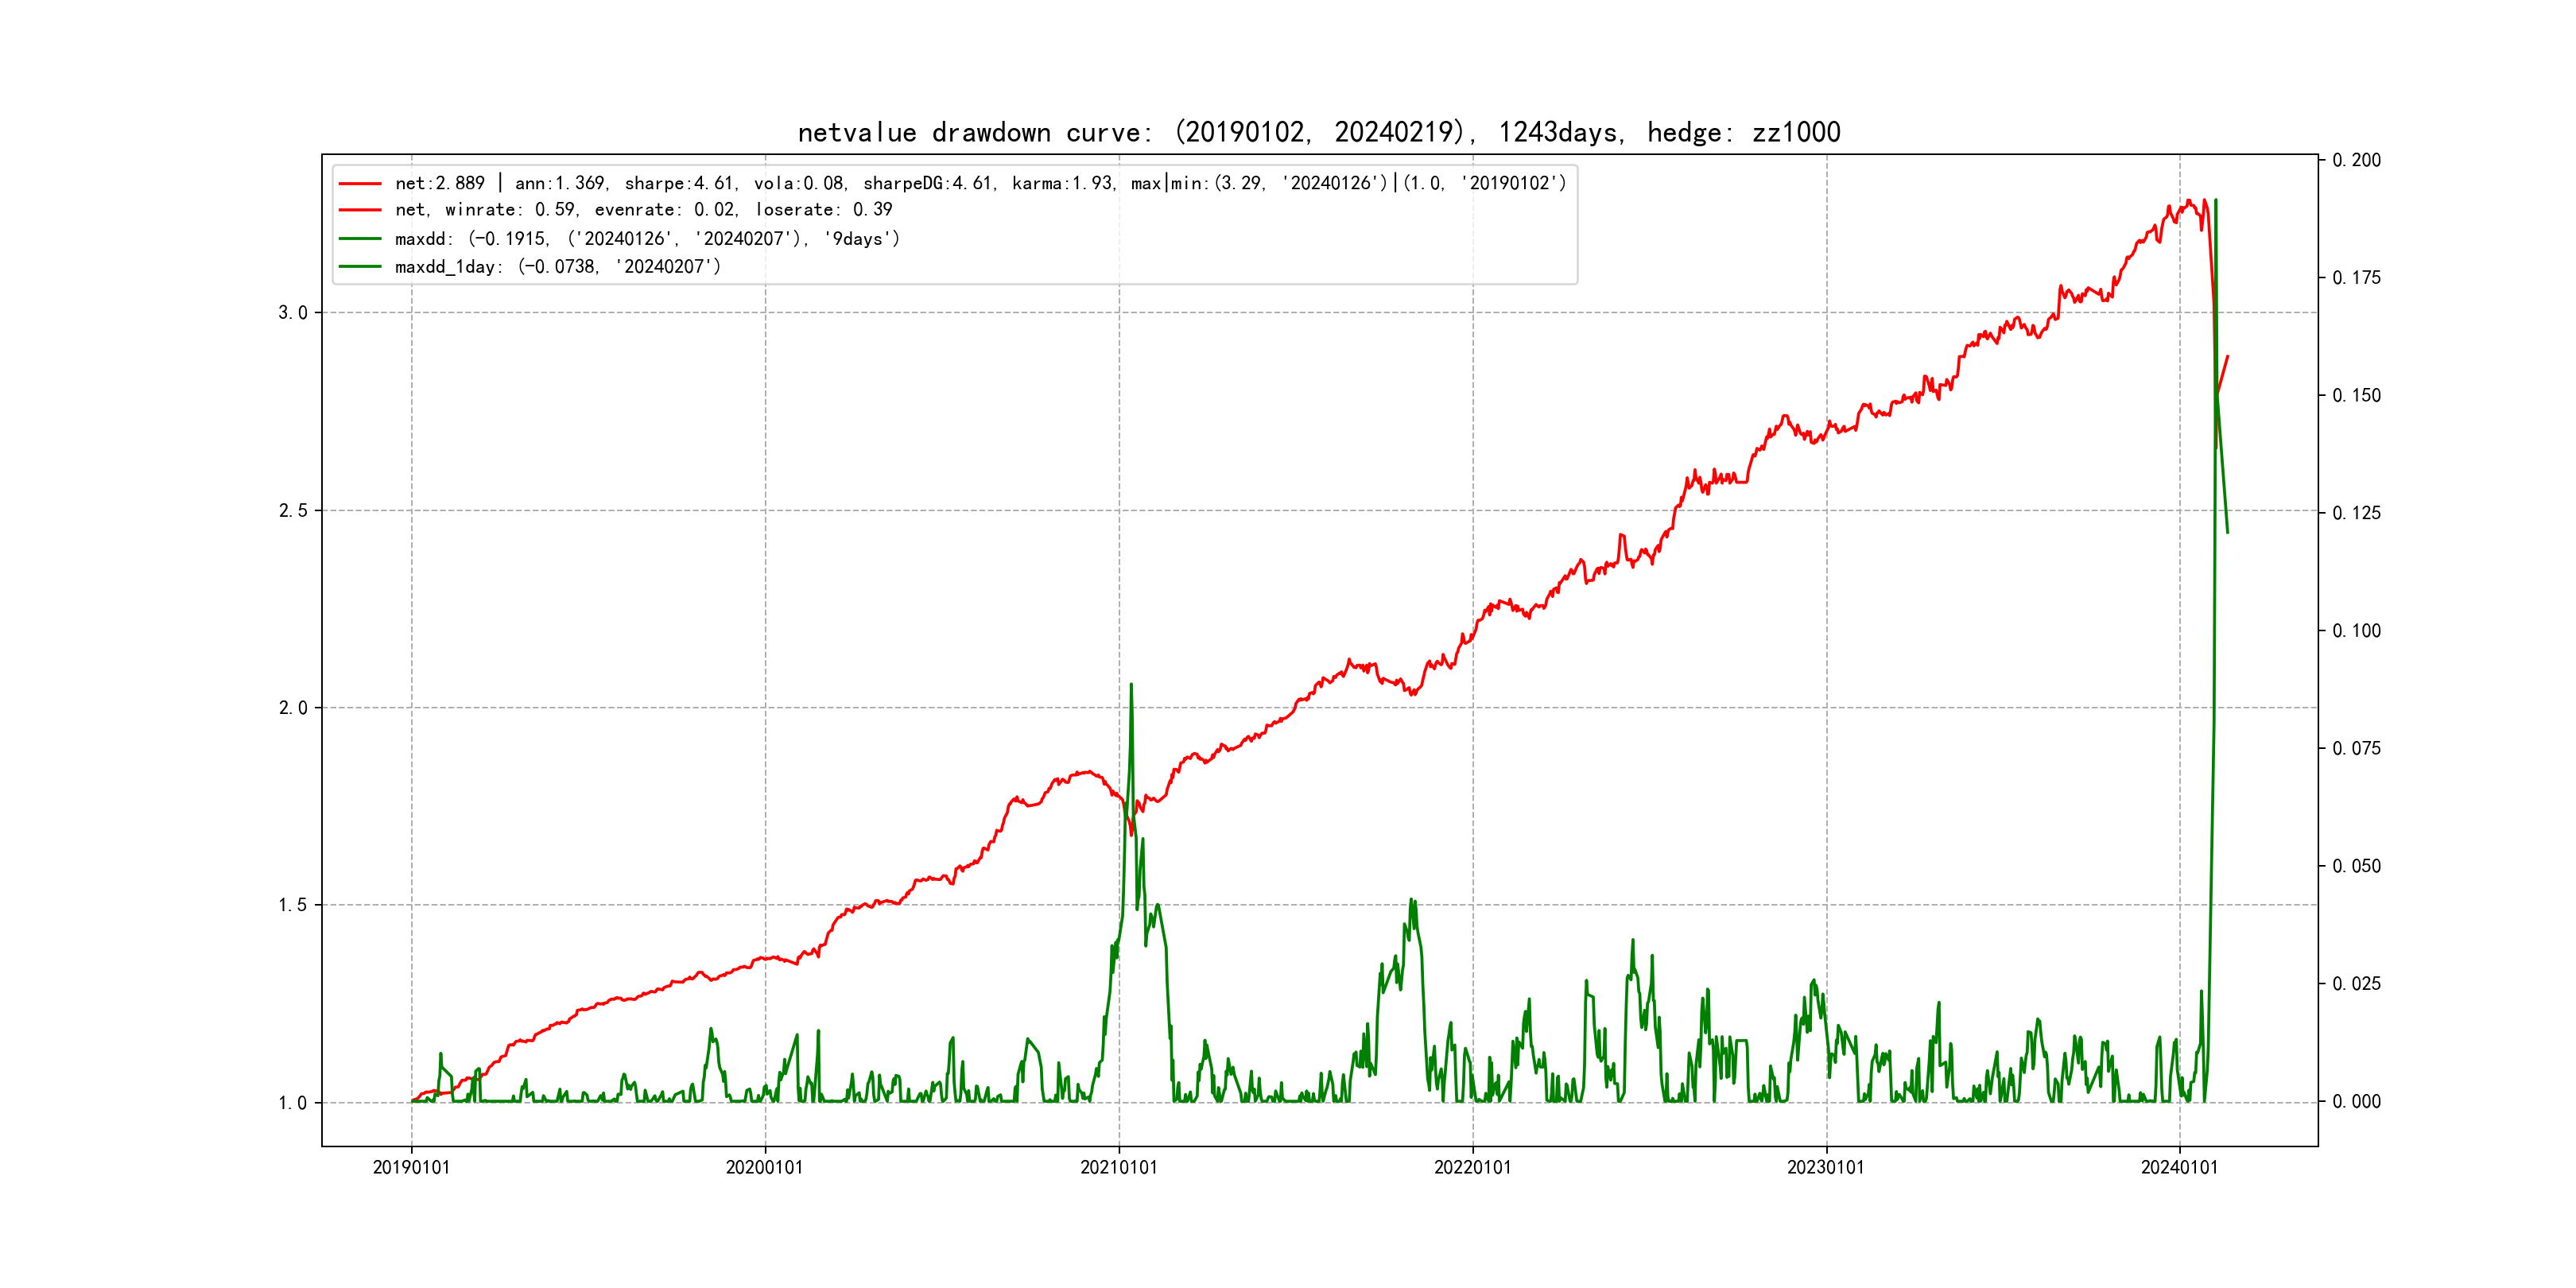Click the 20200101 x-axis date label

pyautogui.click(x=764, y=1168)
